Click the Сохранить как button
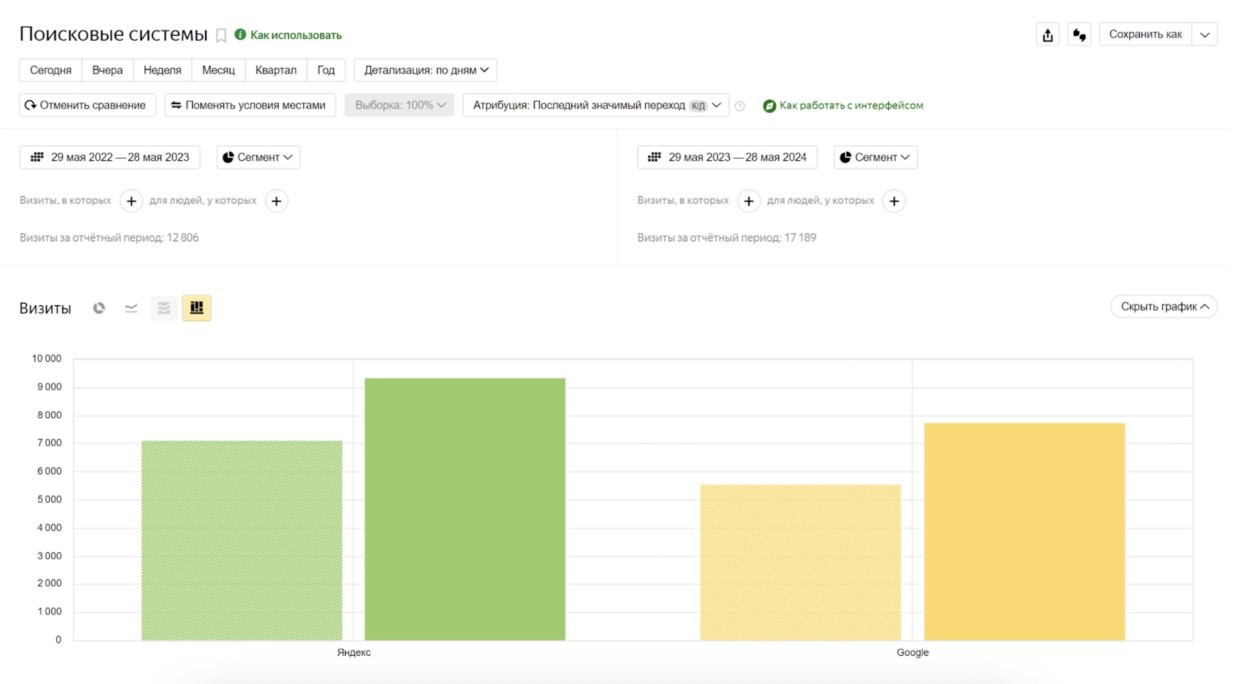The image size is (1252, 684). 1145,34
